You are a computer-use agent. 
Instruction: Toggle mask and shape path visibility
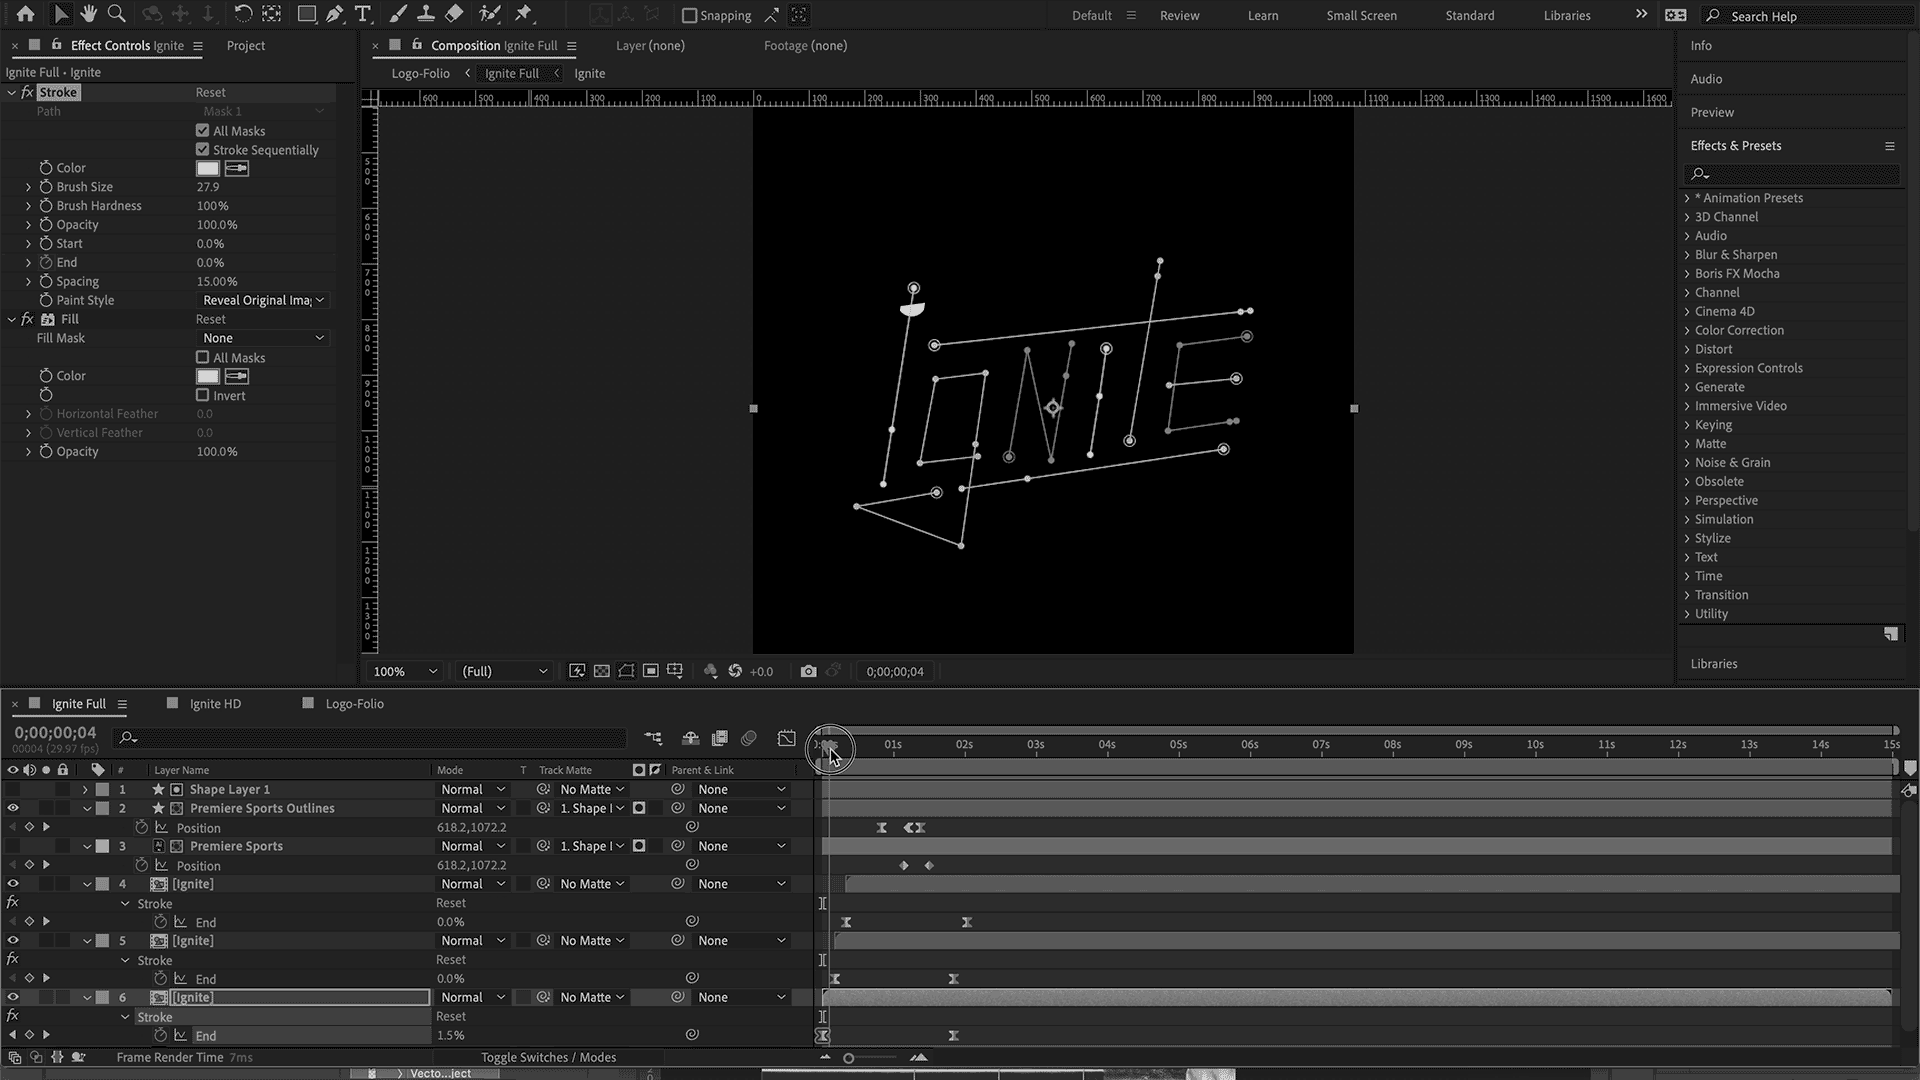(x=626, y=671)
